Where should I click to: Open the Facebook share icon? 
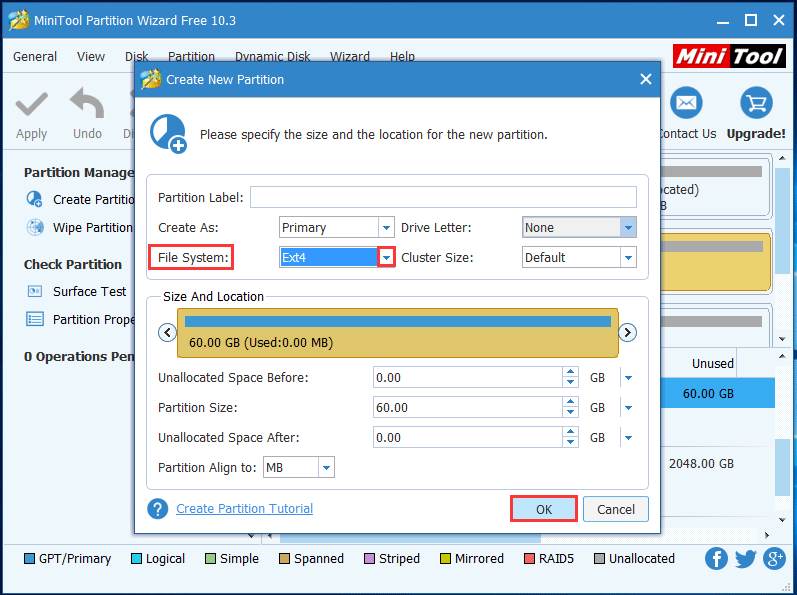click(x=716, y=558)
